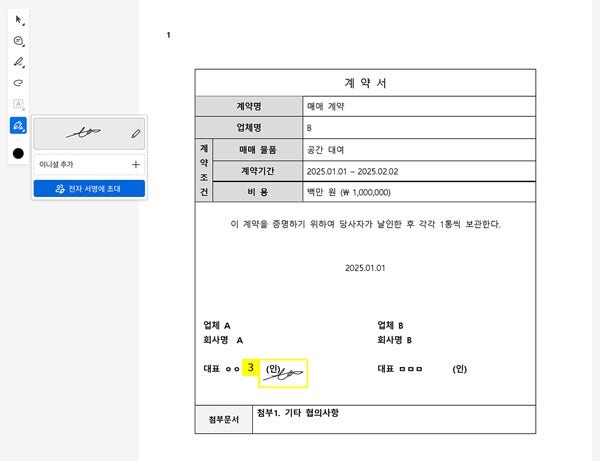Click the plus icon to add initials

(x=136, y=165)
